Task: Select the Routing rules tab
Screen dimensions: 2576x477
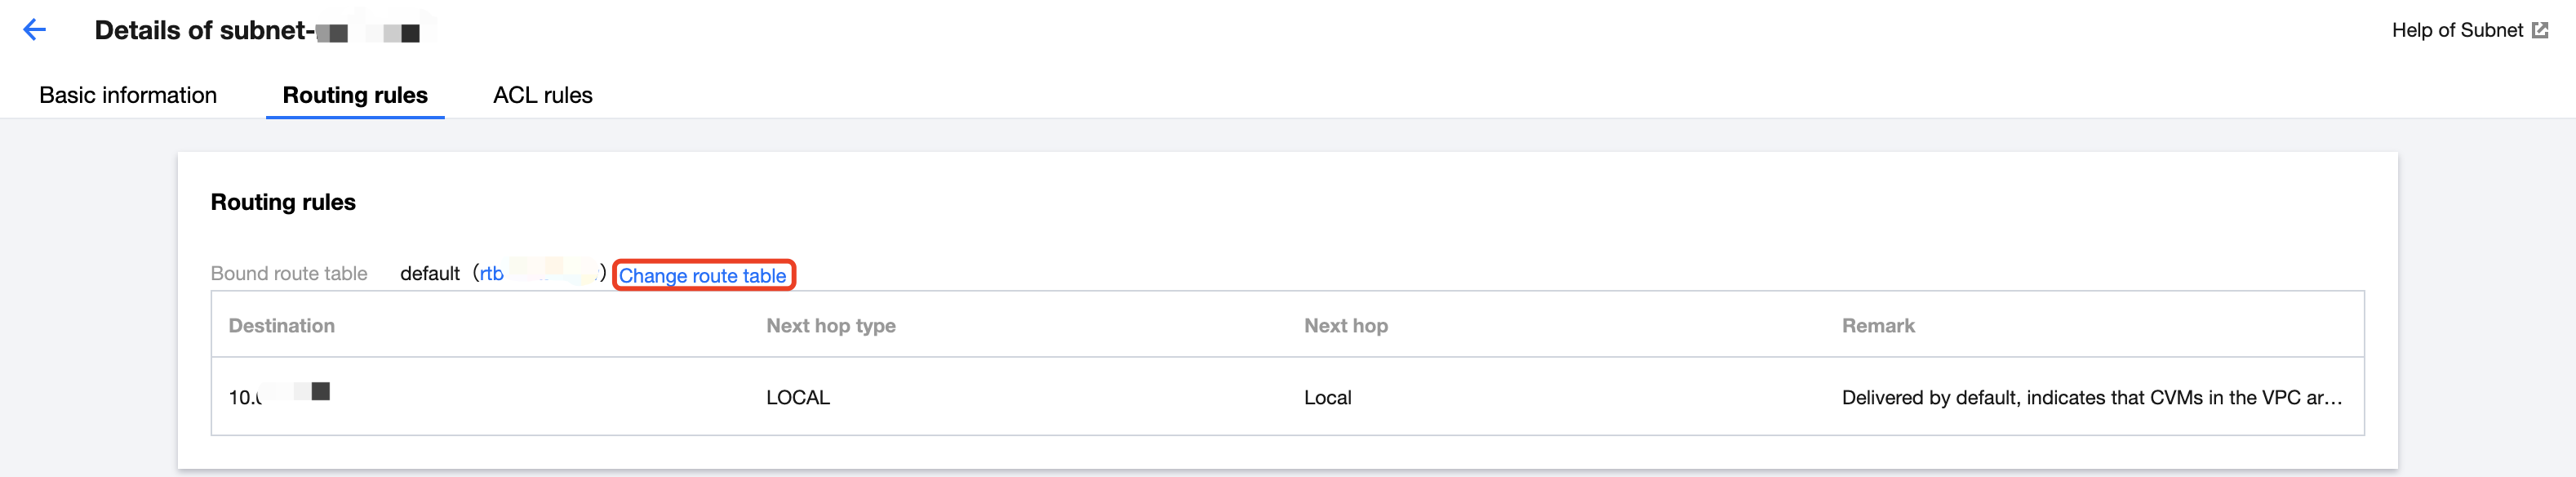Action: [x=355, y=95]
